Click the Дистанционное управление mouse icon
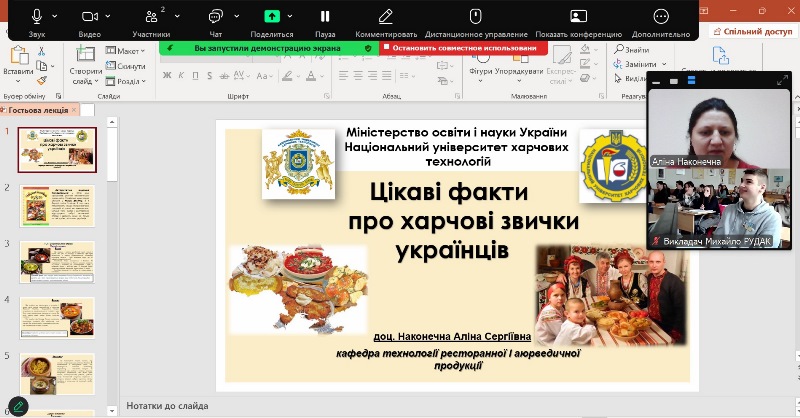 pos(477,17)
